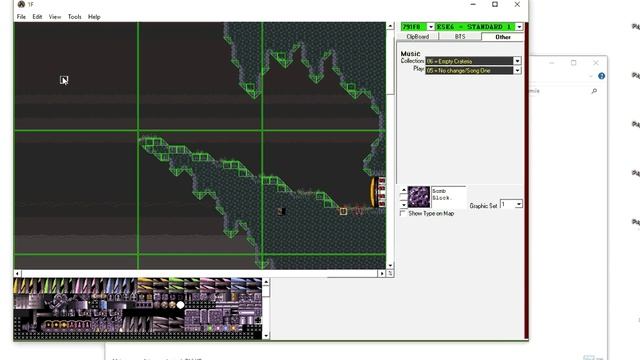The image size is (640, 360).
Task: Select the yellow door cap on the map's right edge
Action: tap(372, 192)
